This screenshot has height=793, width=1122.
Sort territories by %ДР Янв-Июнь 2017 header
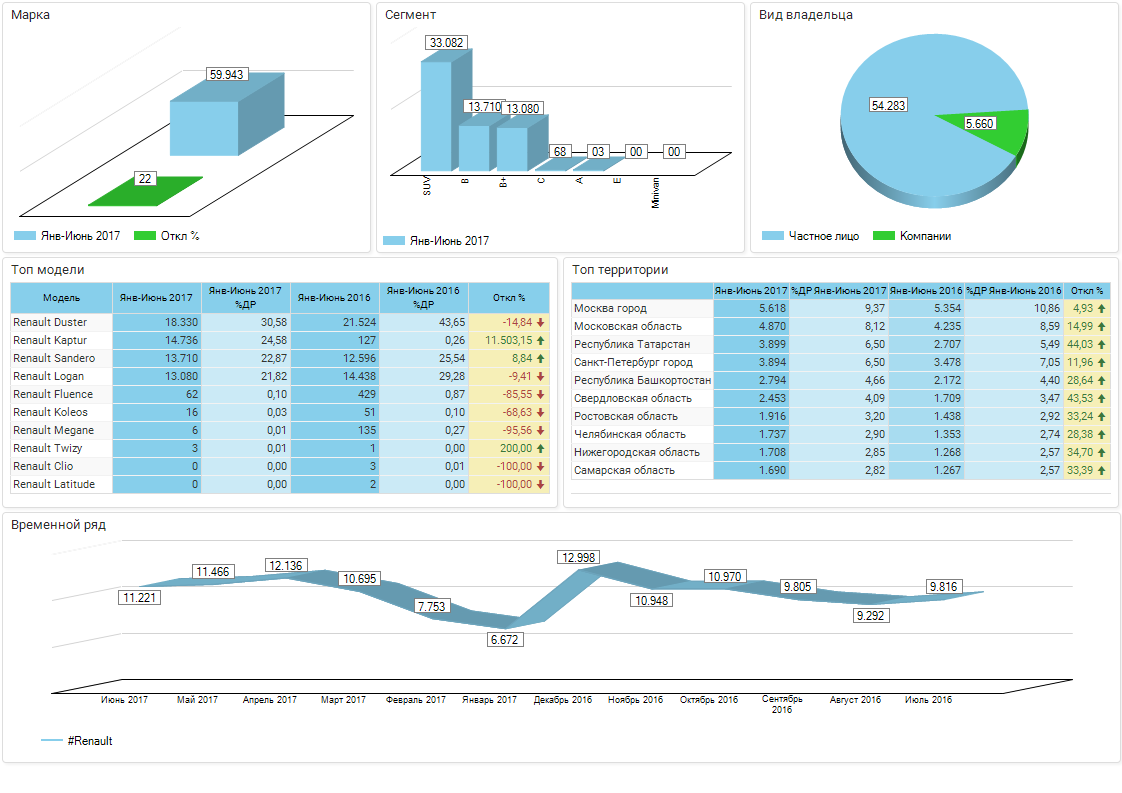(839, 291)
